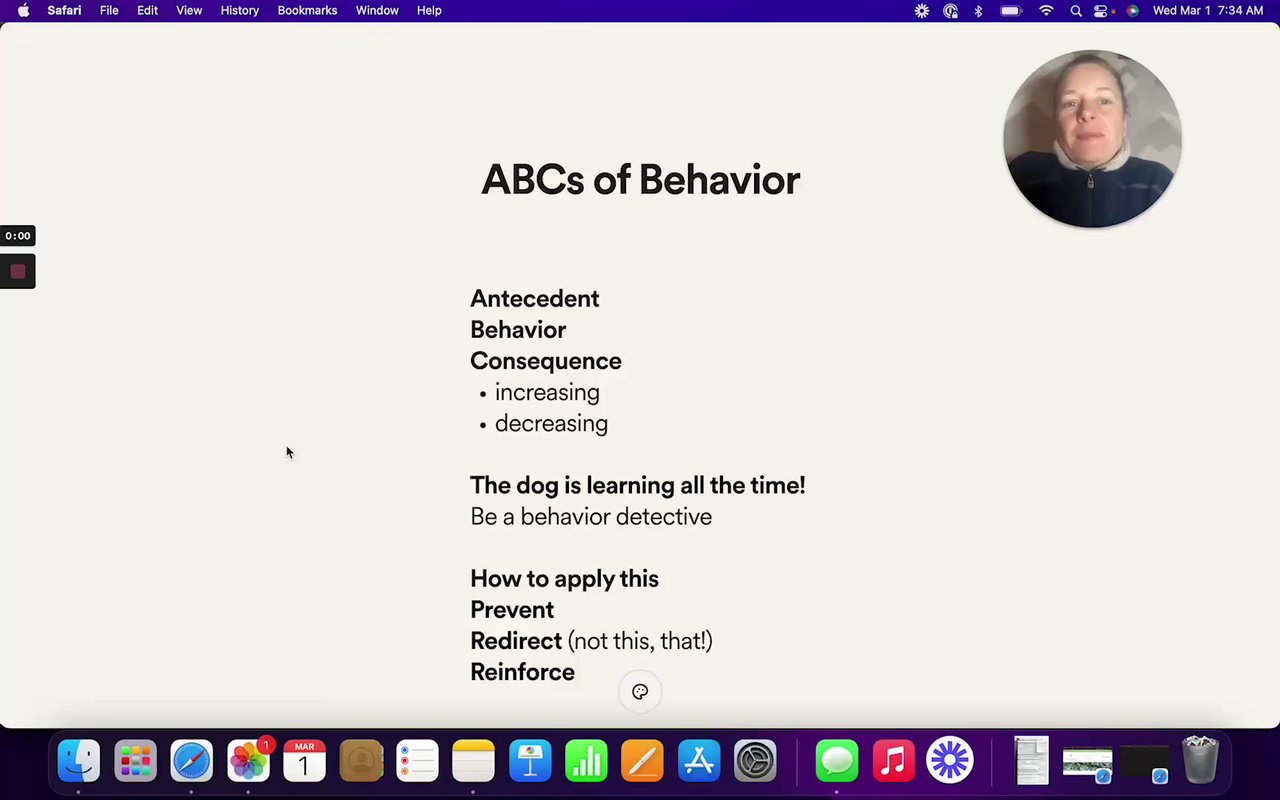This screenshot has height=800, width=1280.
Task: Stop the recording with the red square button
Action: [x=17, y=271]
